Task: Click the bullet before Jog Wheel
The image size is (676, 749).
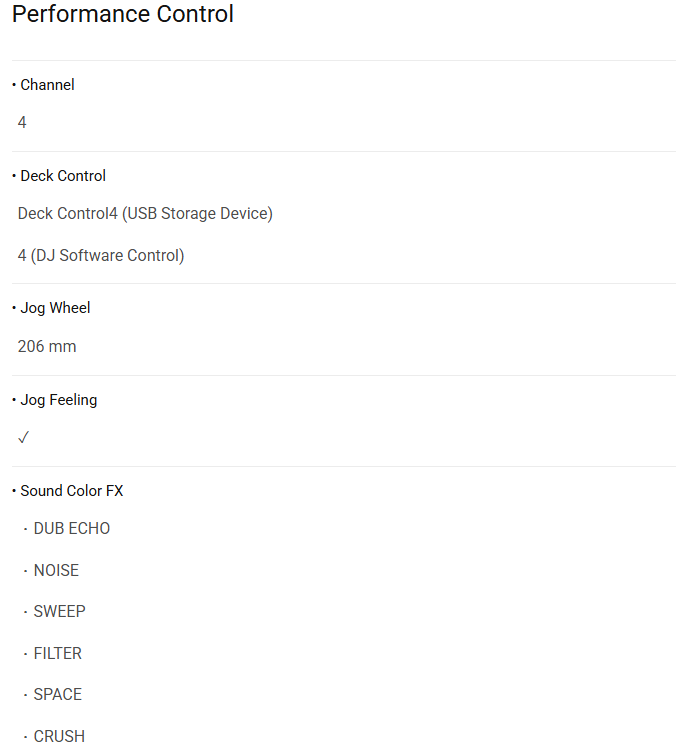Action: (x=14, y=308)
